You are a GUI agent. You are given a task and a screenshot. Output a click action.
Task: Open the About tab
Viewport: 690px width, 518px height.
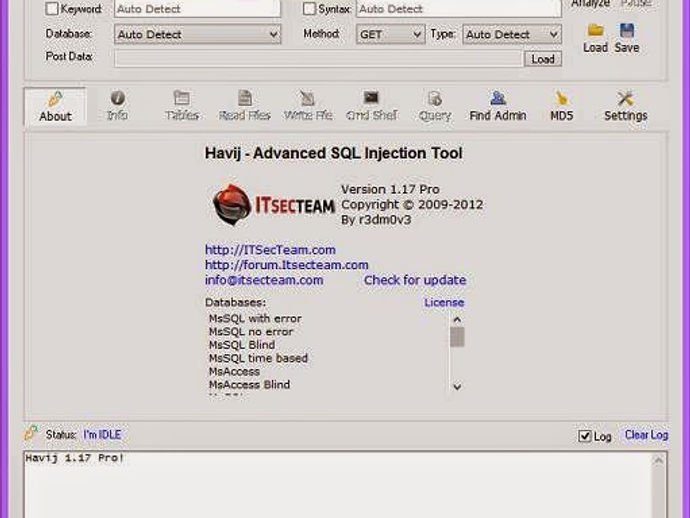pos(55,107)
